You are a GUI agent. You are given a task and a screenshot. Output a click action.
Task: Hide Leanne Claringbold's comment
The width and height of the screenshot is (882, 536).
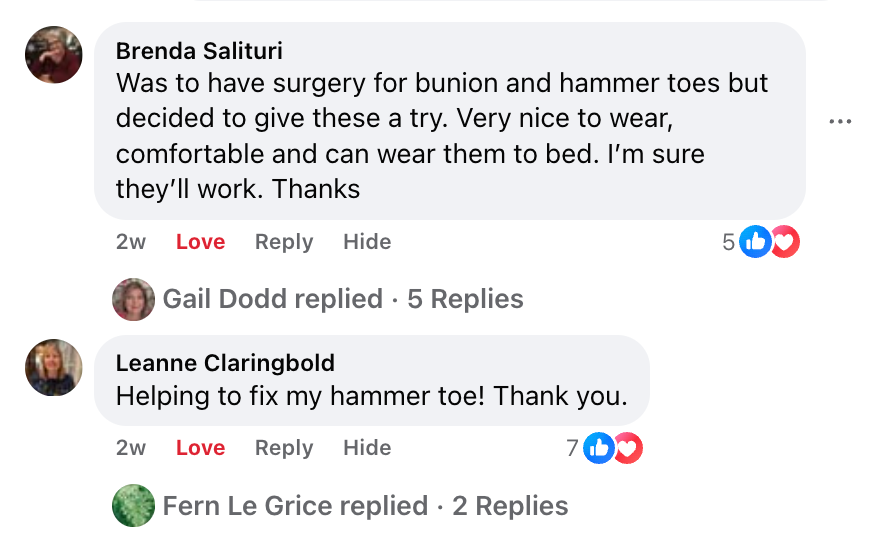(367, 448)
